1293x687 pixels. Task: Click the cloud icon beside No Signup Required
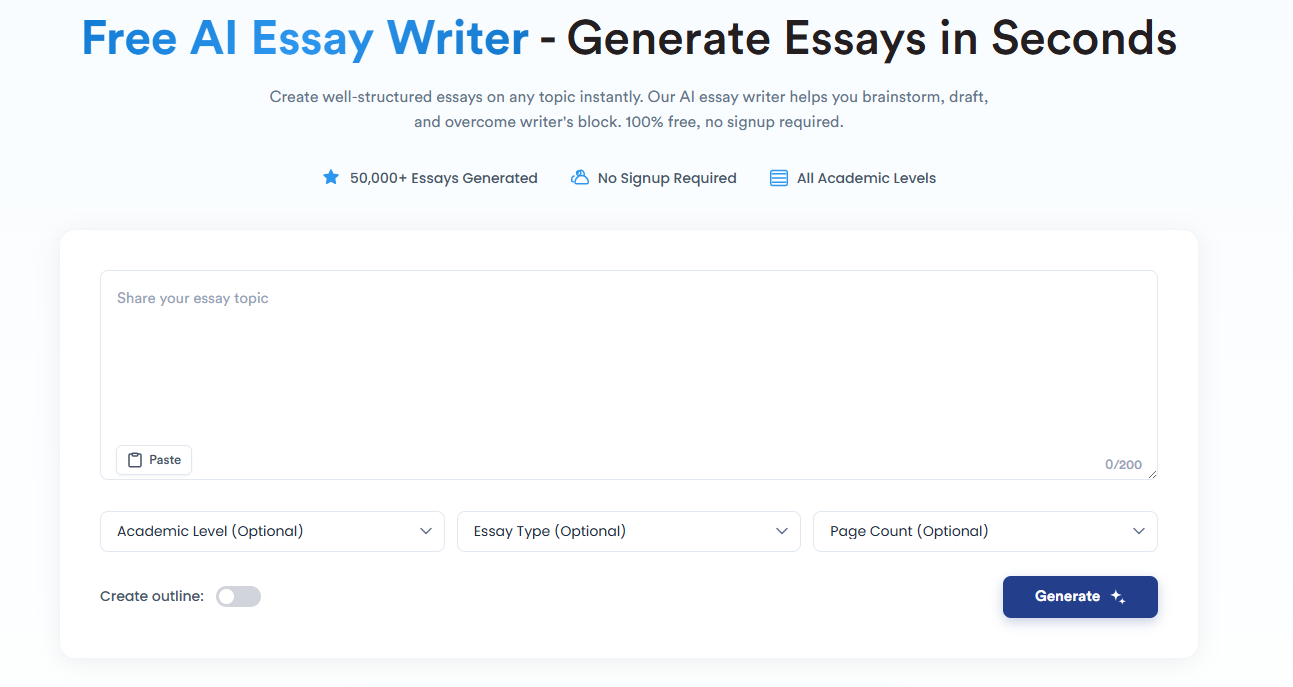click(x=579, y=178)
